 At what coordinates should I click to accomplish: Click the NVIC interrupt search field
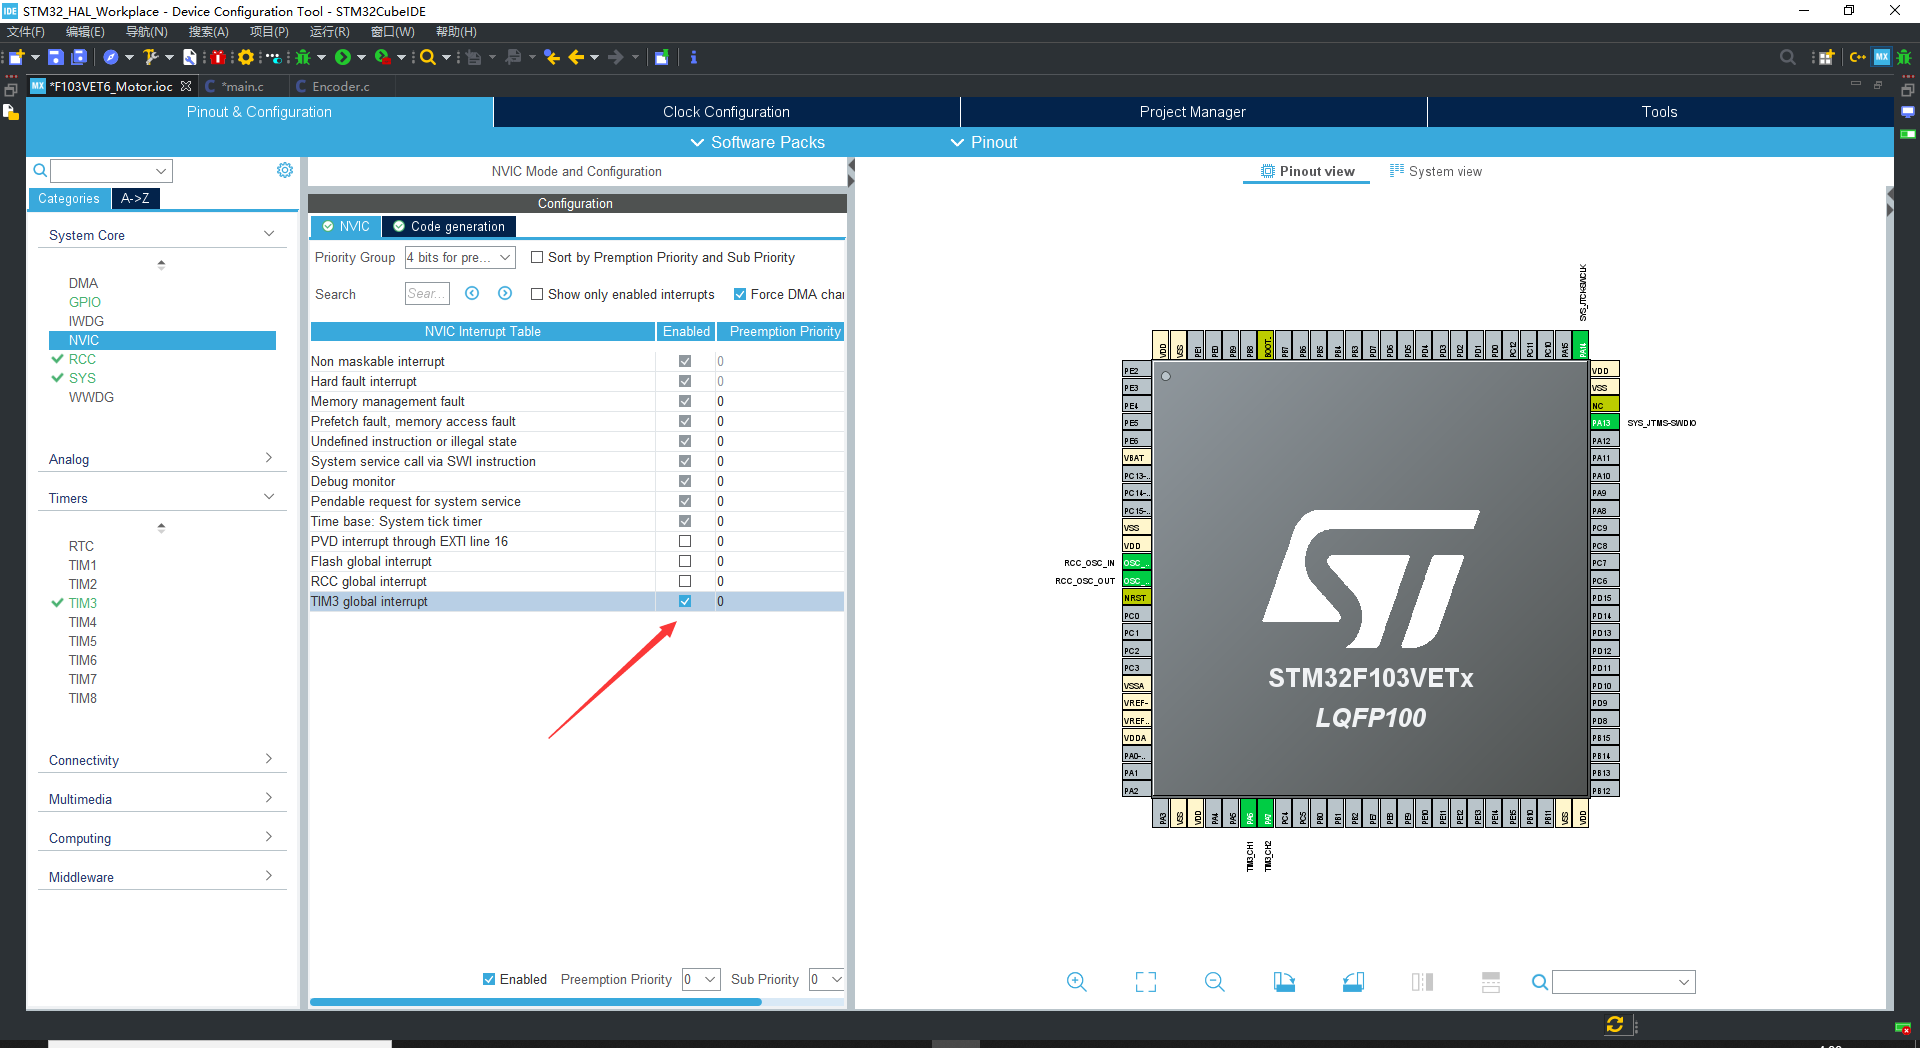tap(427, 293)
